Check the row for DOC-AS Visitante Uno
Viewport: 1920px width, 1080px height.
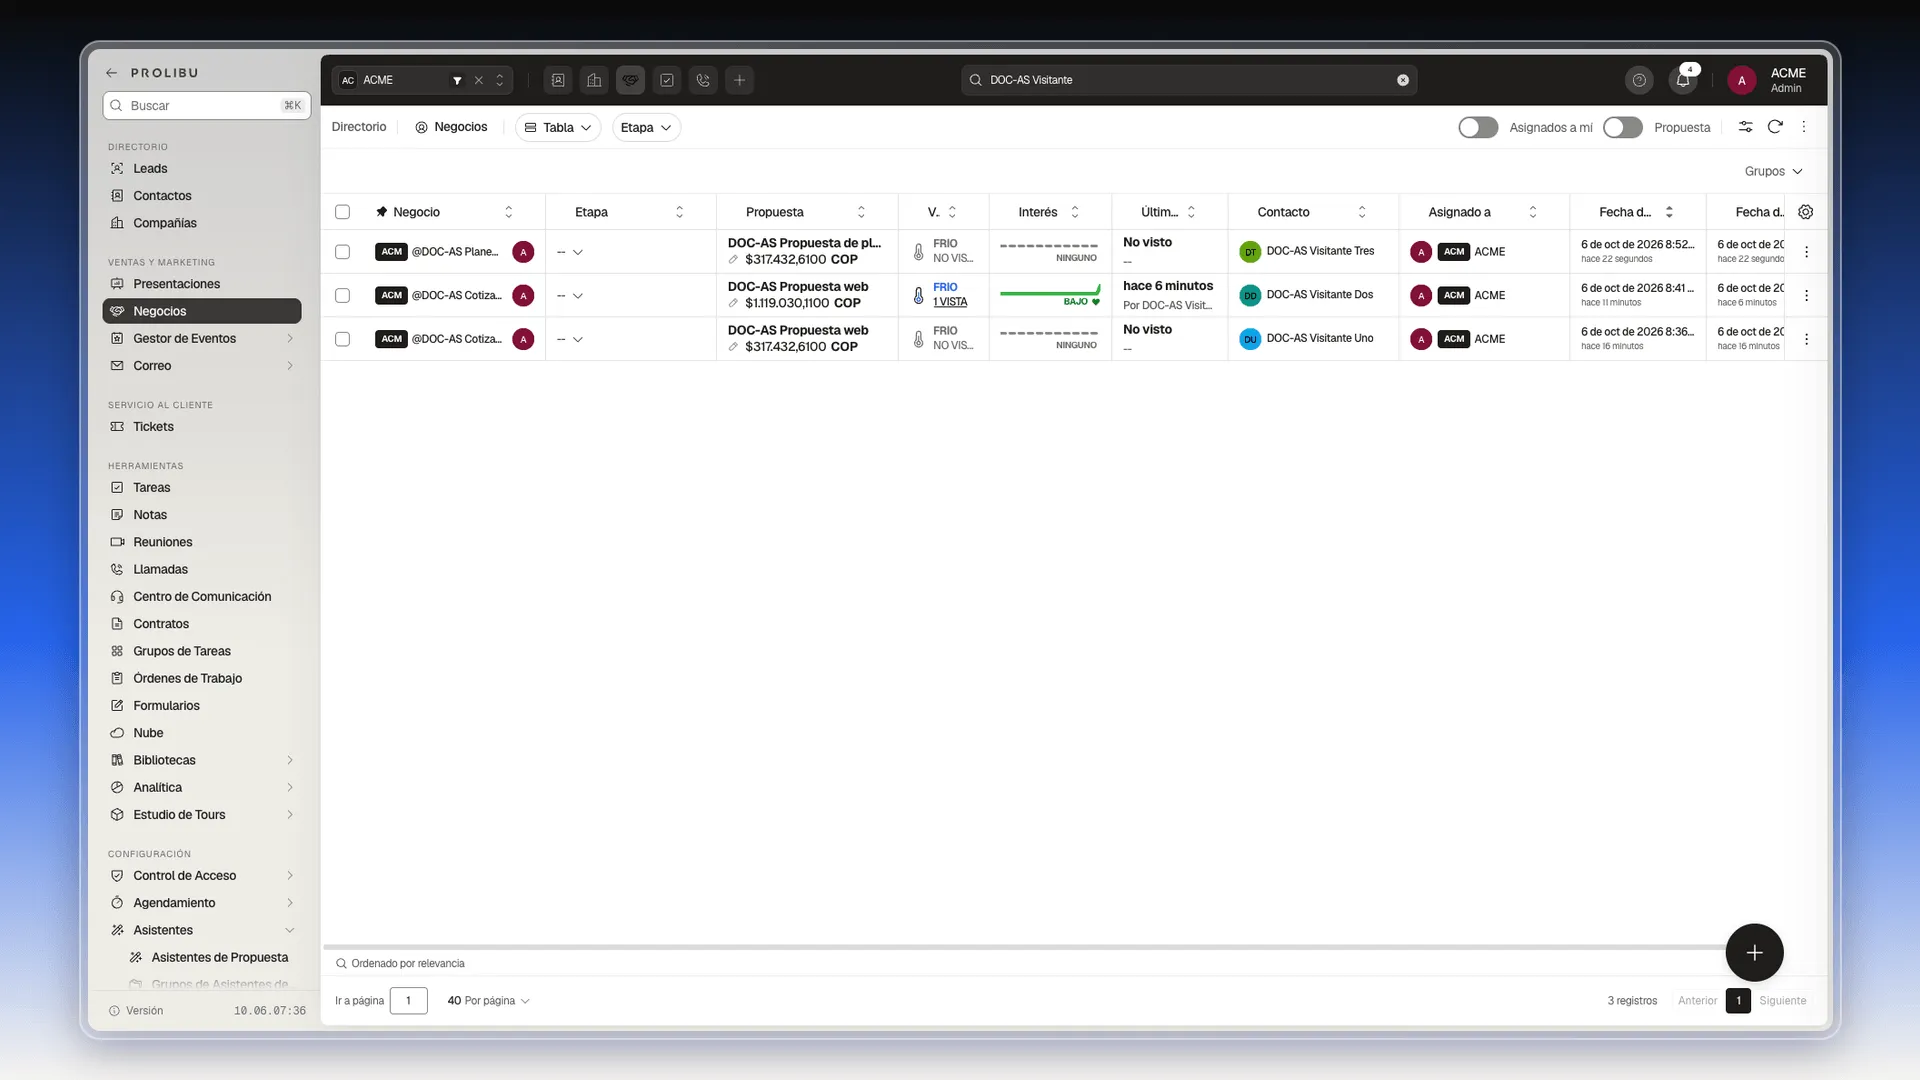[342, 339]
